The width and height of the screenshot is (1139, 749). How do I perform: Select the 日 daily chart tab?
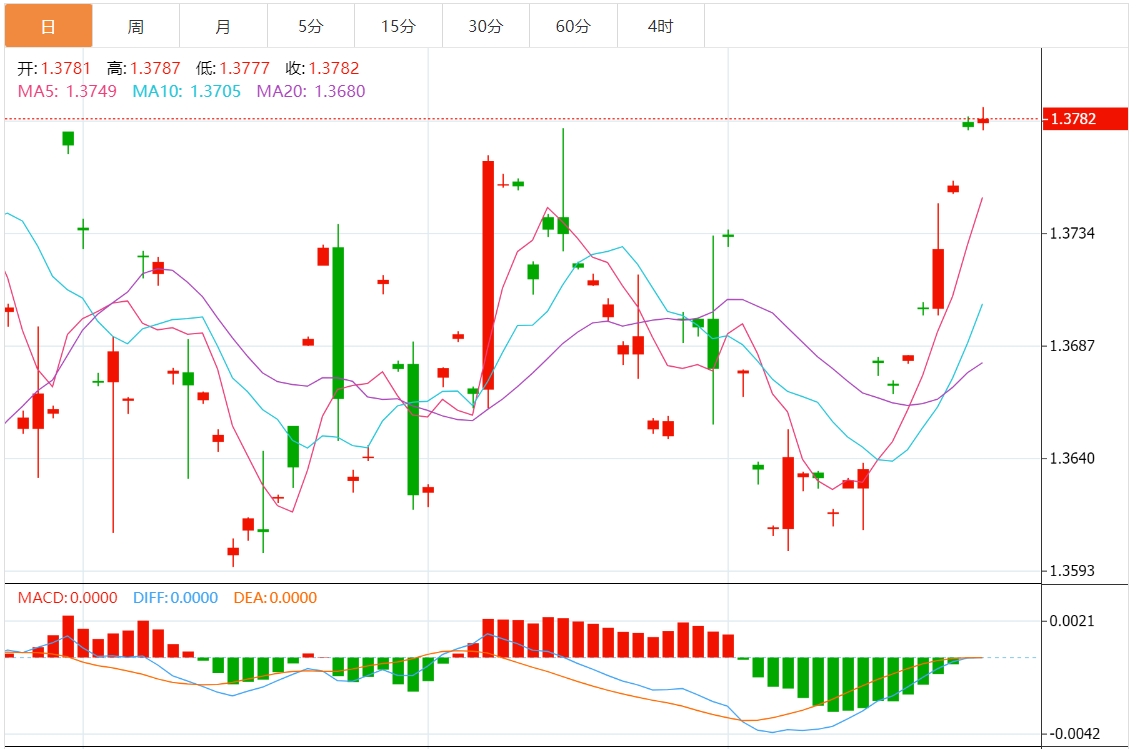click(x=48, y=26)
